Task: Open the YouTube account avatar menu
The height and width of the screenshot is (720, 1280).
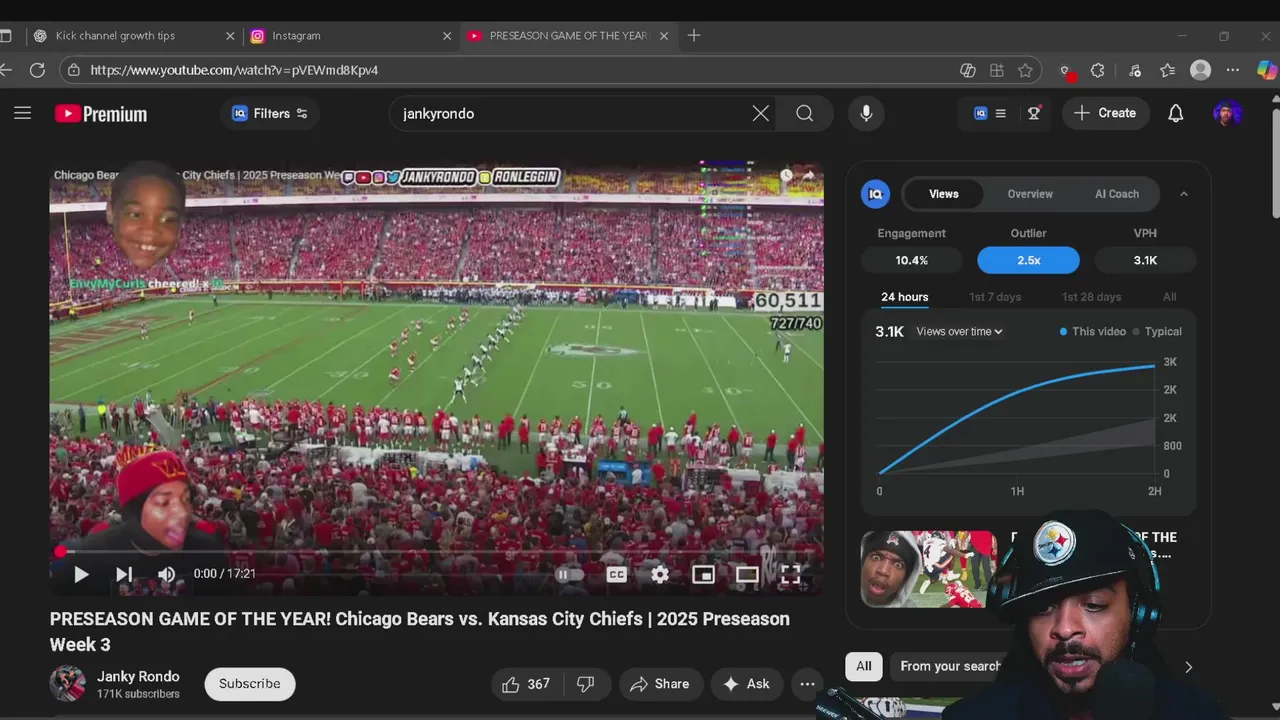Action: pyautogui.click(x=1228, y=113)
